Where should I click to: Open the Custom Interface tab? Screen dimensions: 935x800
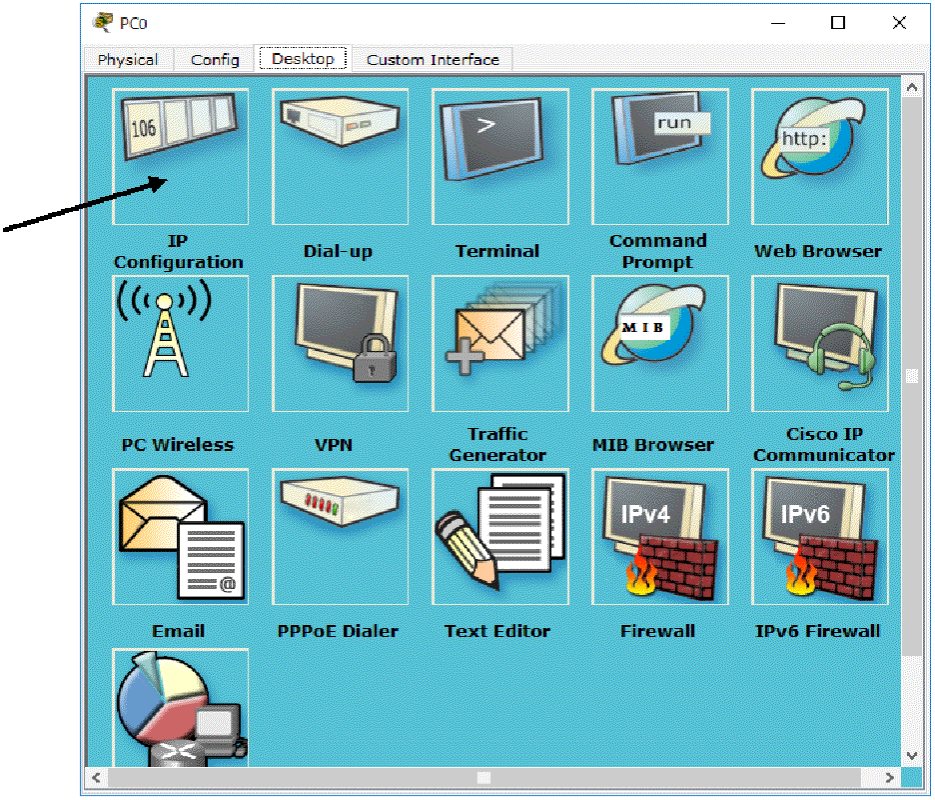432,60
